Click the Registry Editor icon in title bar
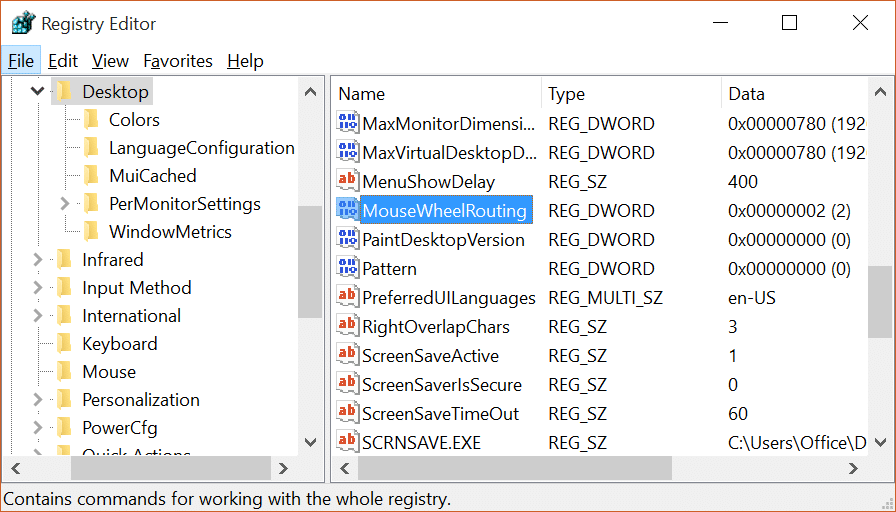This screenshot has height=512, width=896. point(22,23)
